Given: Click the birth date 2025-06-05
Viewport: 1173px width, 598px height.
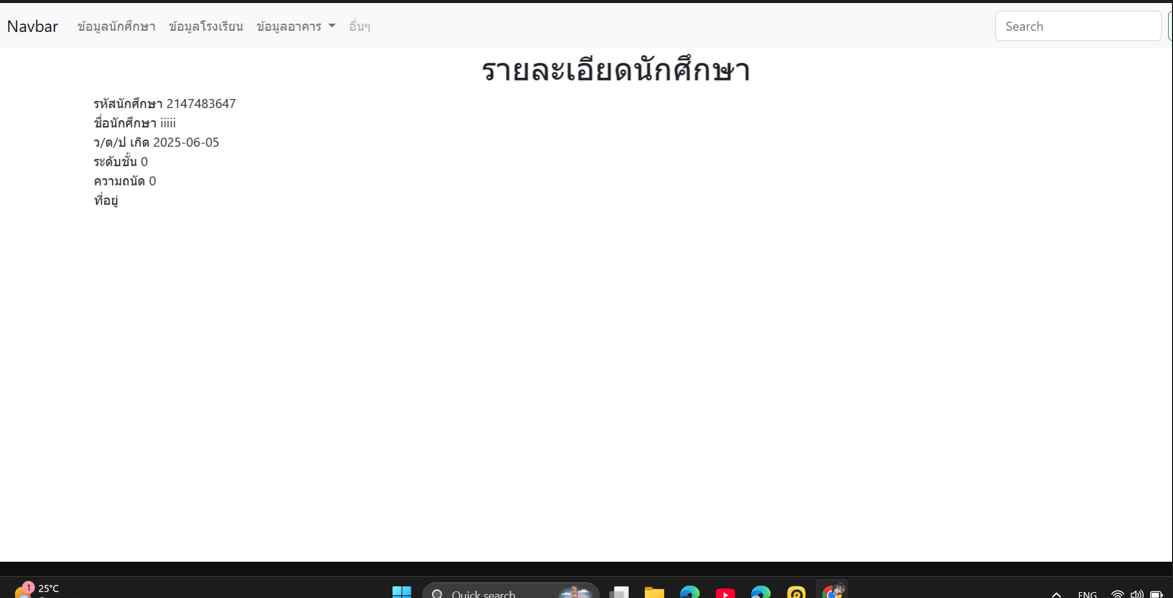Looking at the screenshot, I should [x=186, y=142].
